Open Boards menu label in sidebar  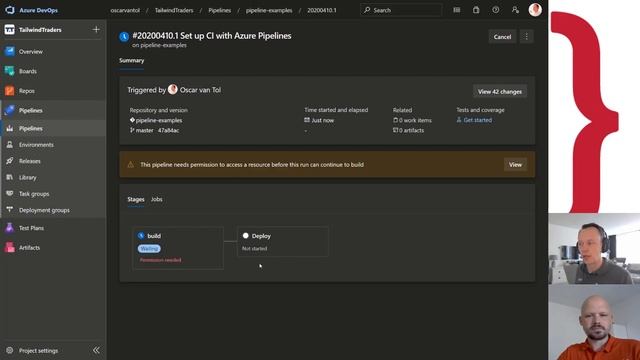tap(28, 71)
